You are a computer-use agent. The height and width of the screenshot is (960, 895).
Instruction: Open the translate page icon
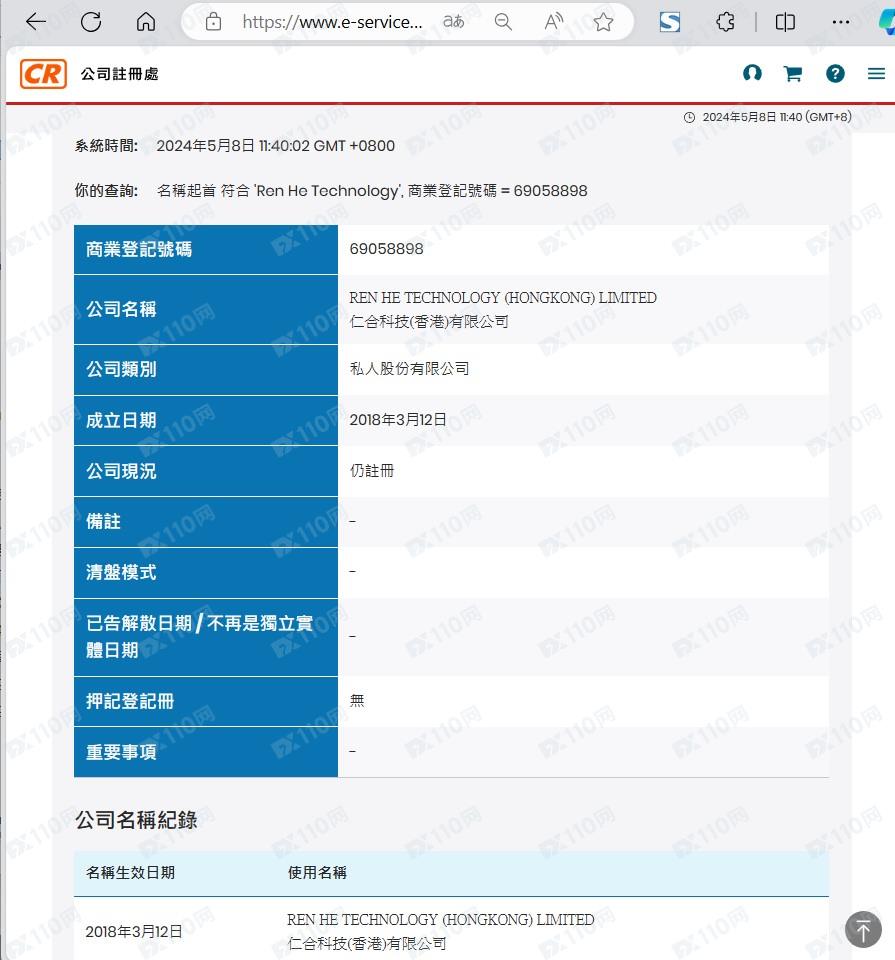coord(453,22)
